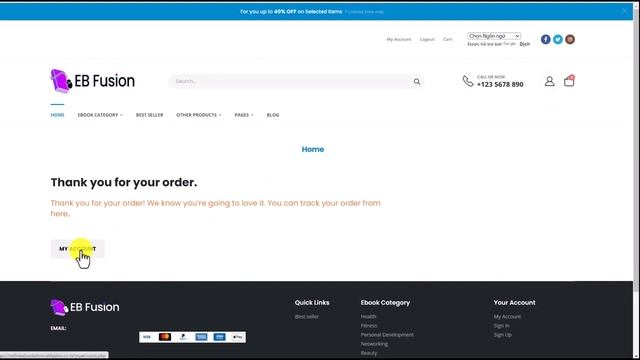
Task: Open the shopping cart bag icon
Action: pos(569,81)
